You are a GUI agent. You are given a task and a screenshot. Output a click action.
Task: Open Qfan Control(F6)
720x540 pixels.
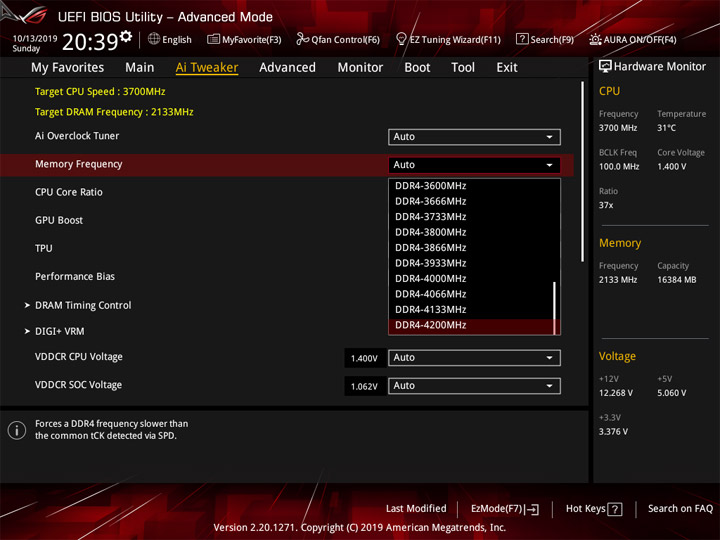338,39
